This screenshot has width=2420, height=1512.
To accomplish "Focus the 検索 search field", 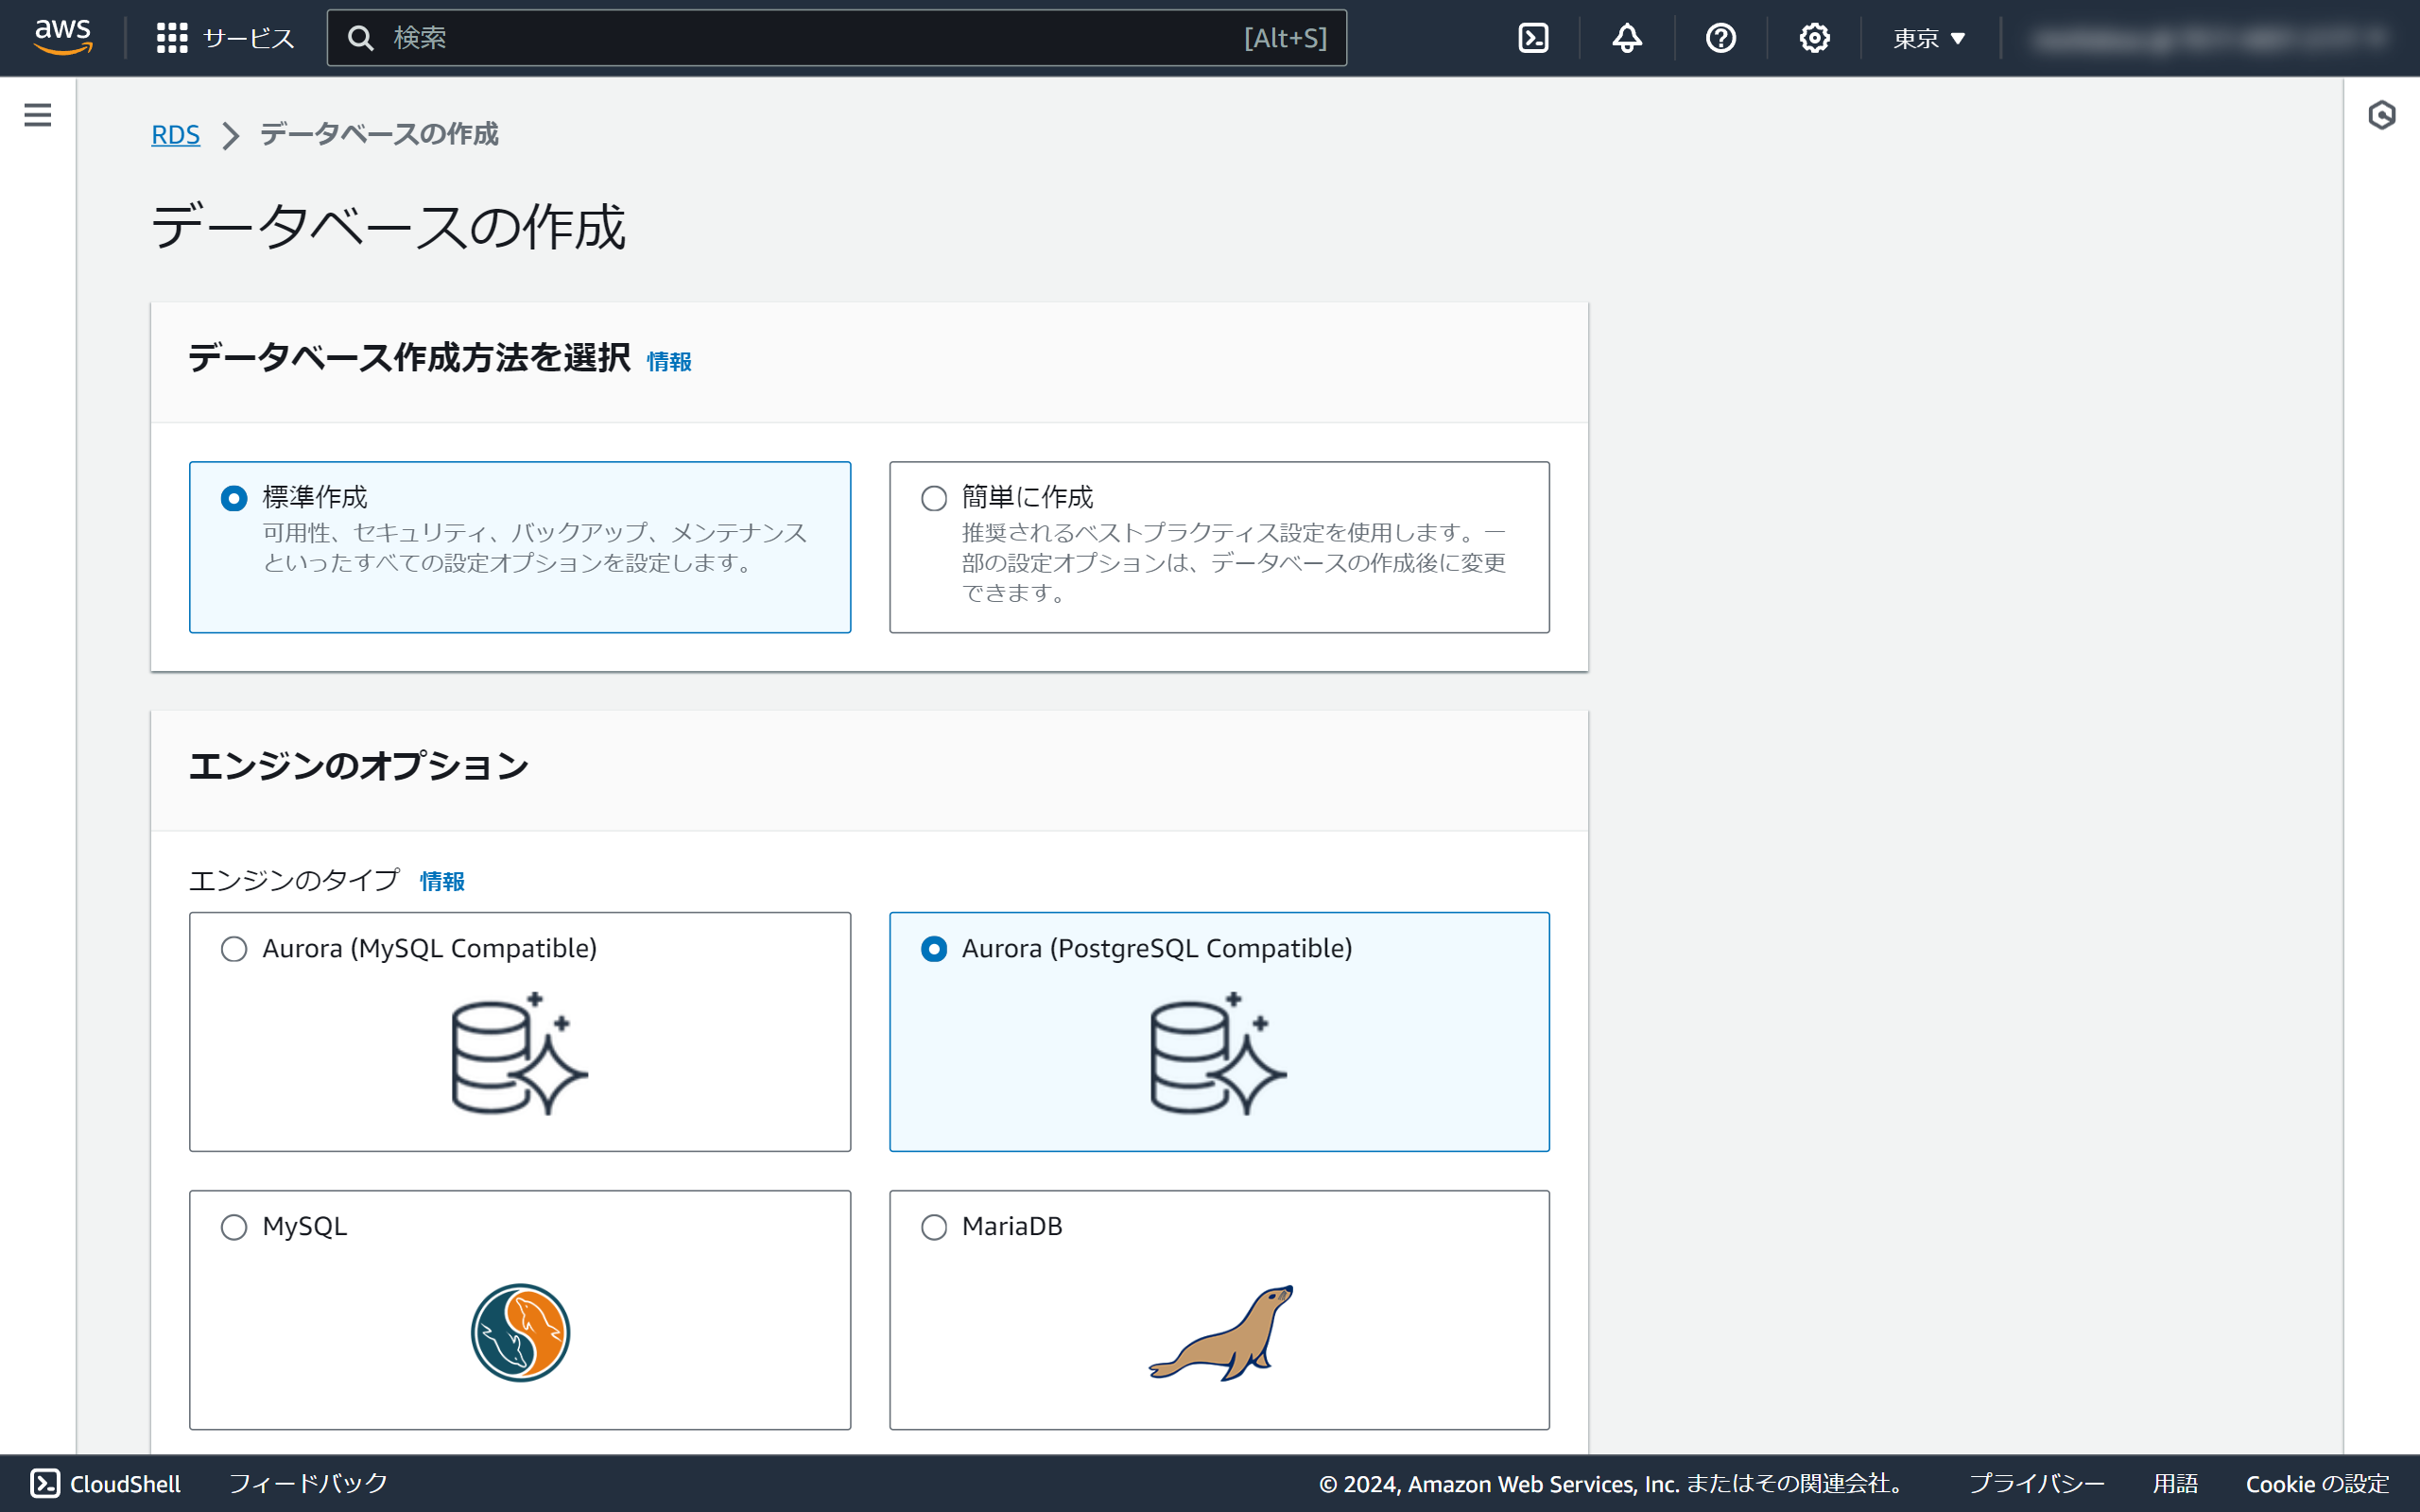I will 800,38.
